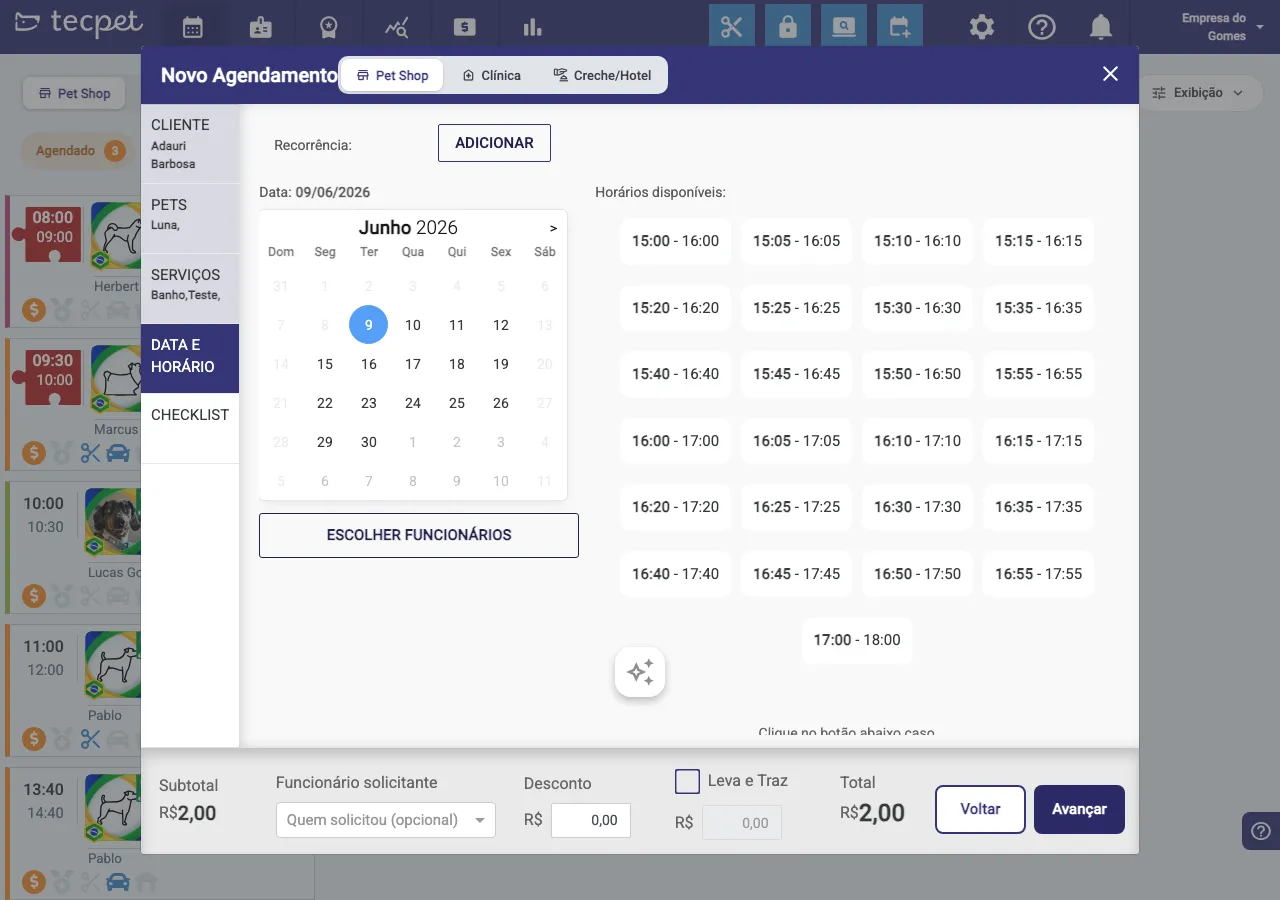Click ADICIONAR recurrence button
Screen dimensions: 1280x900
click(x=494, y=143)
